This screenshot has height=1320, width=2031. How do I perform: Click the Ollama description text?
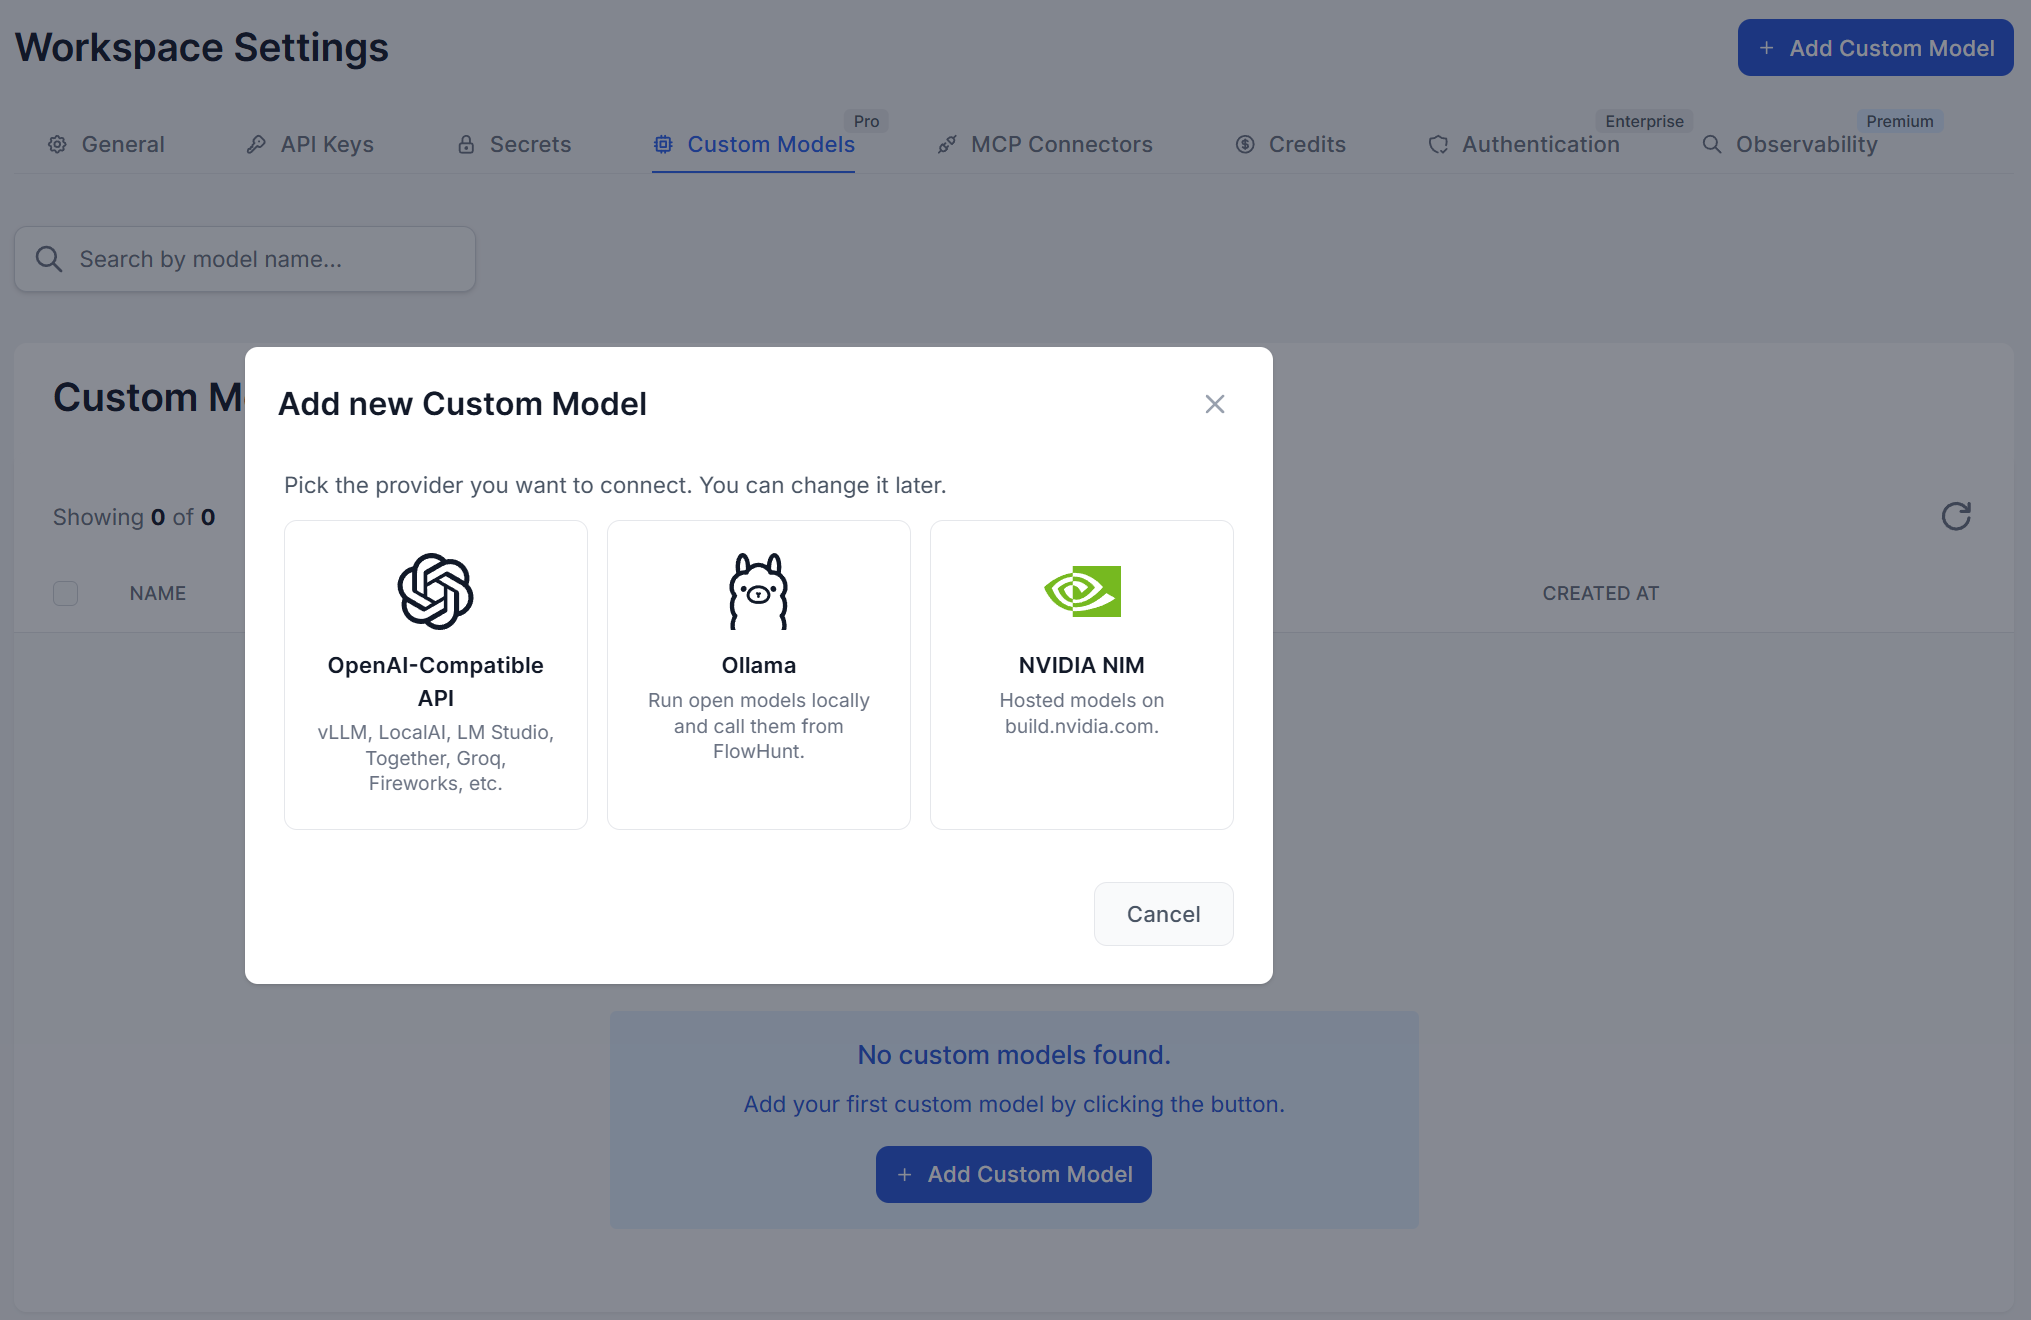759,726
